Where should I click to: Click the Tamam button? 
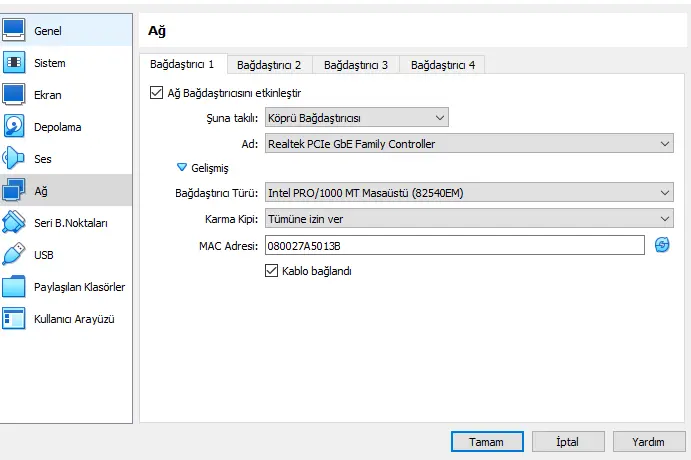(487, 441)
